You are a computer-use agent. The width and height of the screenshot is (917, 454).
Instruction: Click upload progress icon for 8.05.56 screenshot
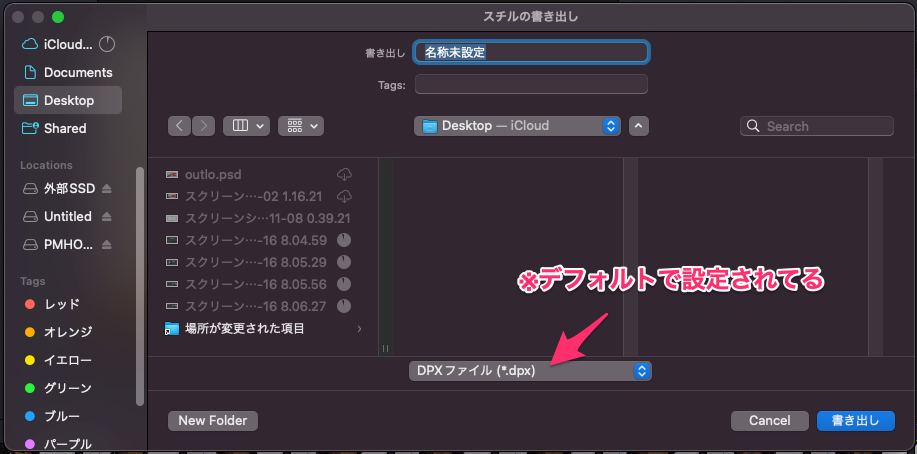[344, 284]
